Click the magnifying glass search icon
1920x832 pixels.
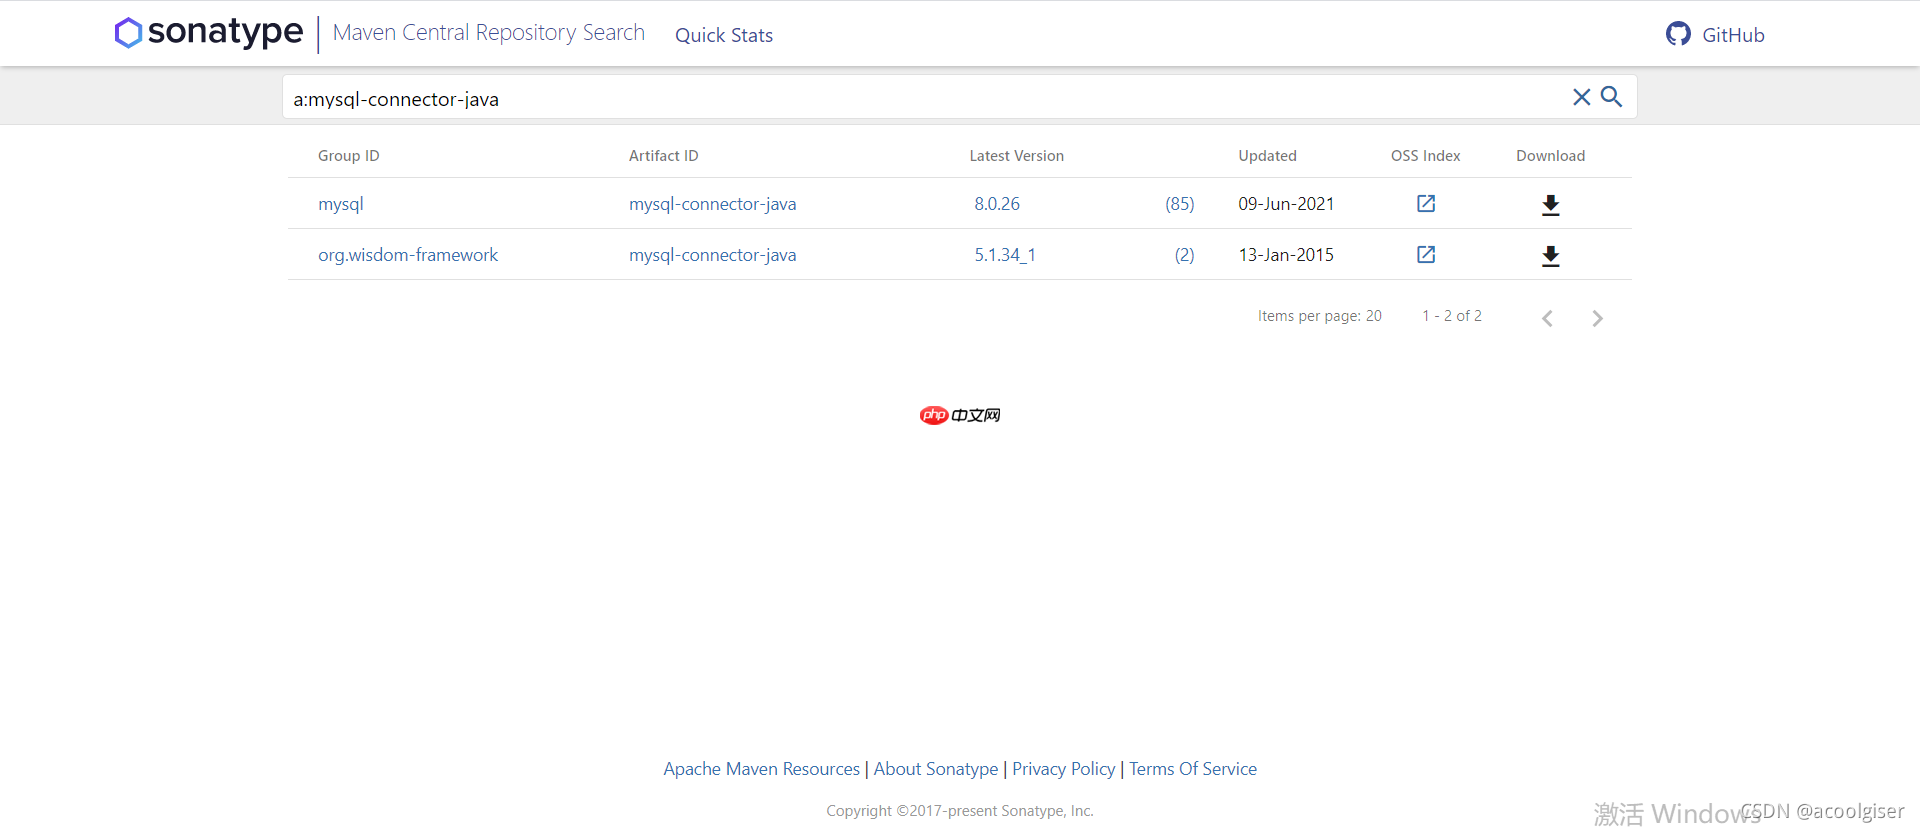[1611, 97]
